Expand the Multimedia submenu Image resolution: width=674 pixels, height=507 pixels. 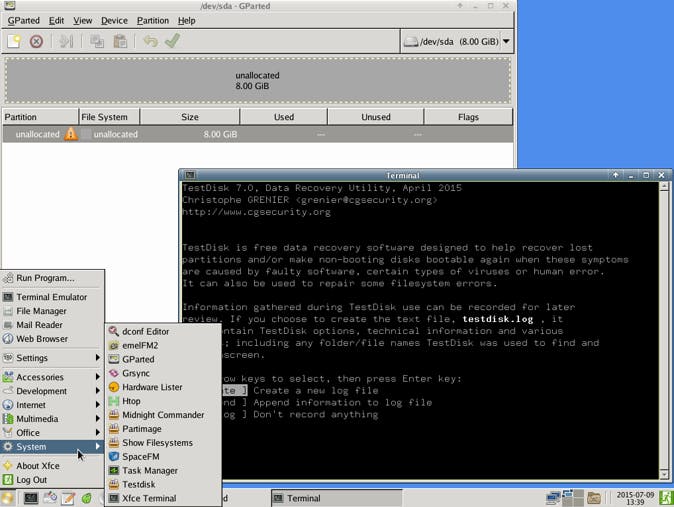pyautogui.click(x=52, y=419)
